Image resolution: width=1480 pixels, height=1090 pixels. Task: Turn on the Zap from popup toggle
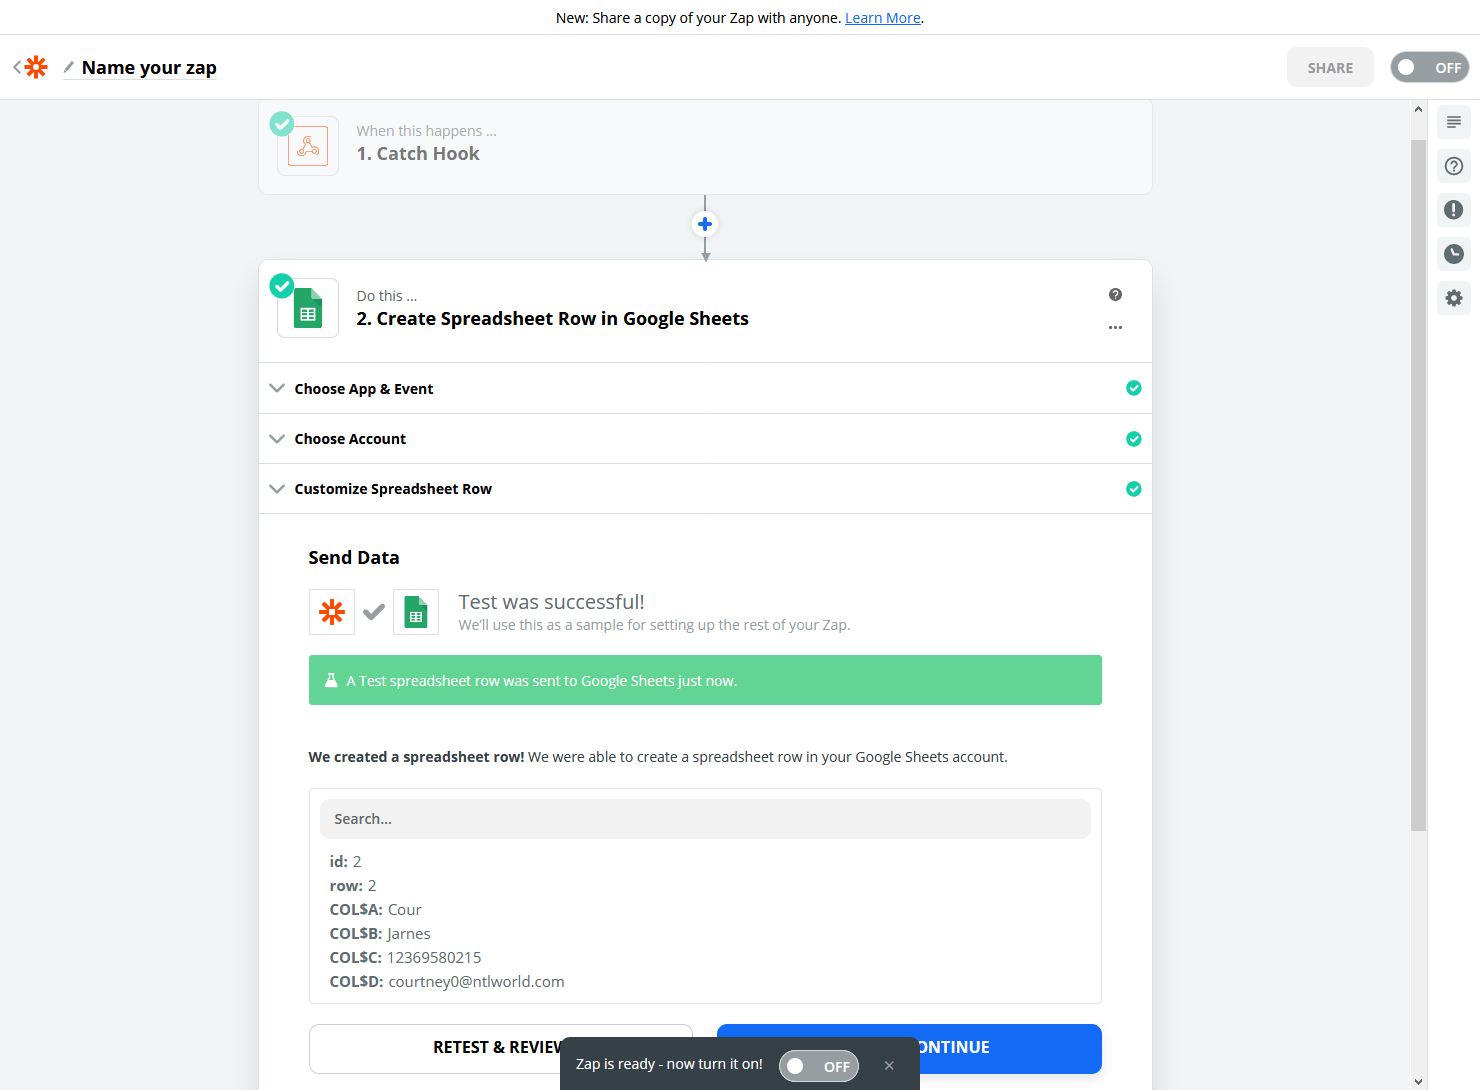coord(819,1066)
